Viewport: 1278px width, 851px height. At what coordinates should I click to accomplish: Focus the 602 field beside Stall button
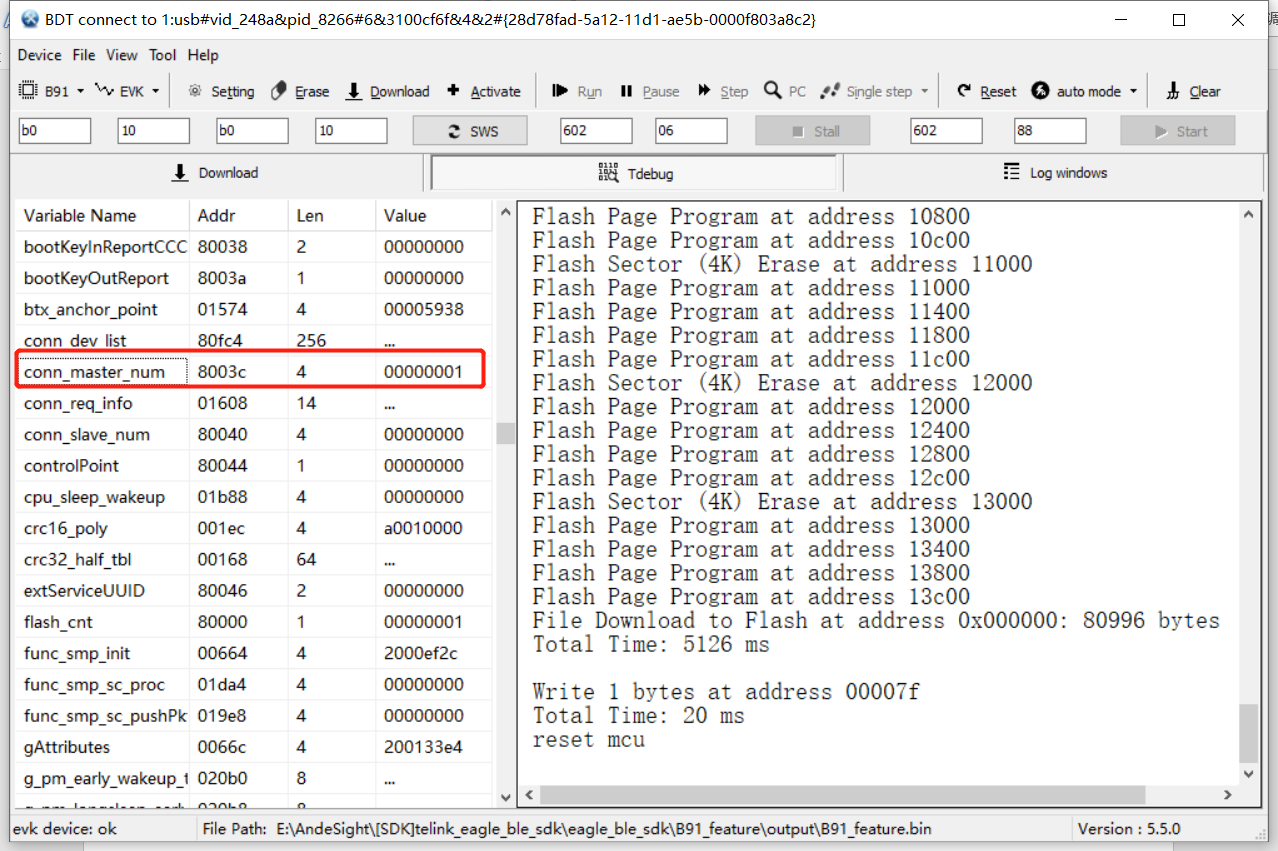click(596, 131)
